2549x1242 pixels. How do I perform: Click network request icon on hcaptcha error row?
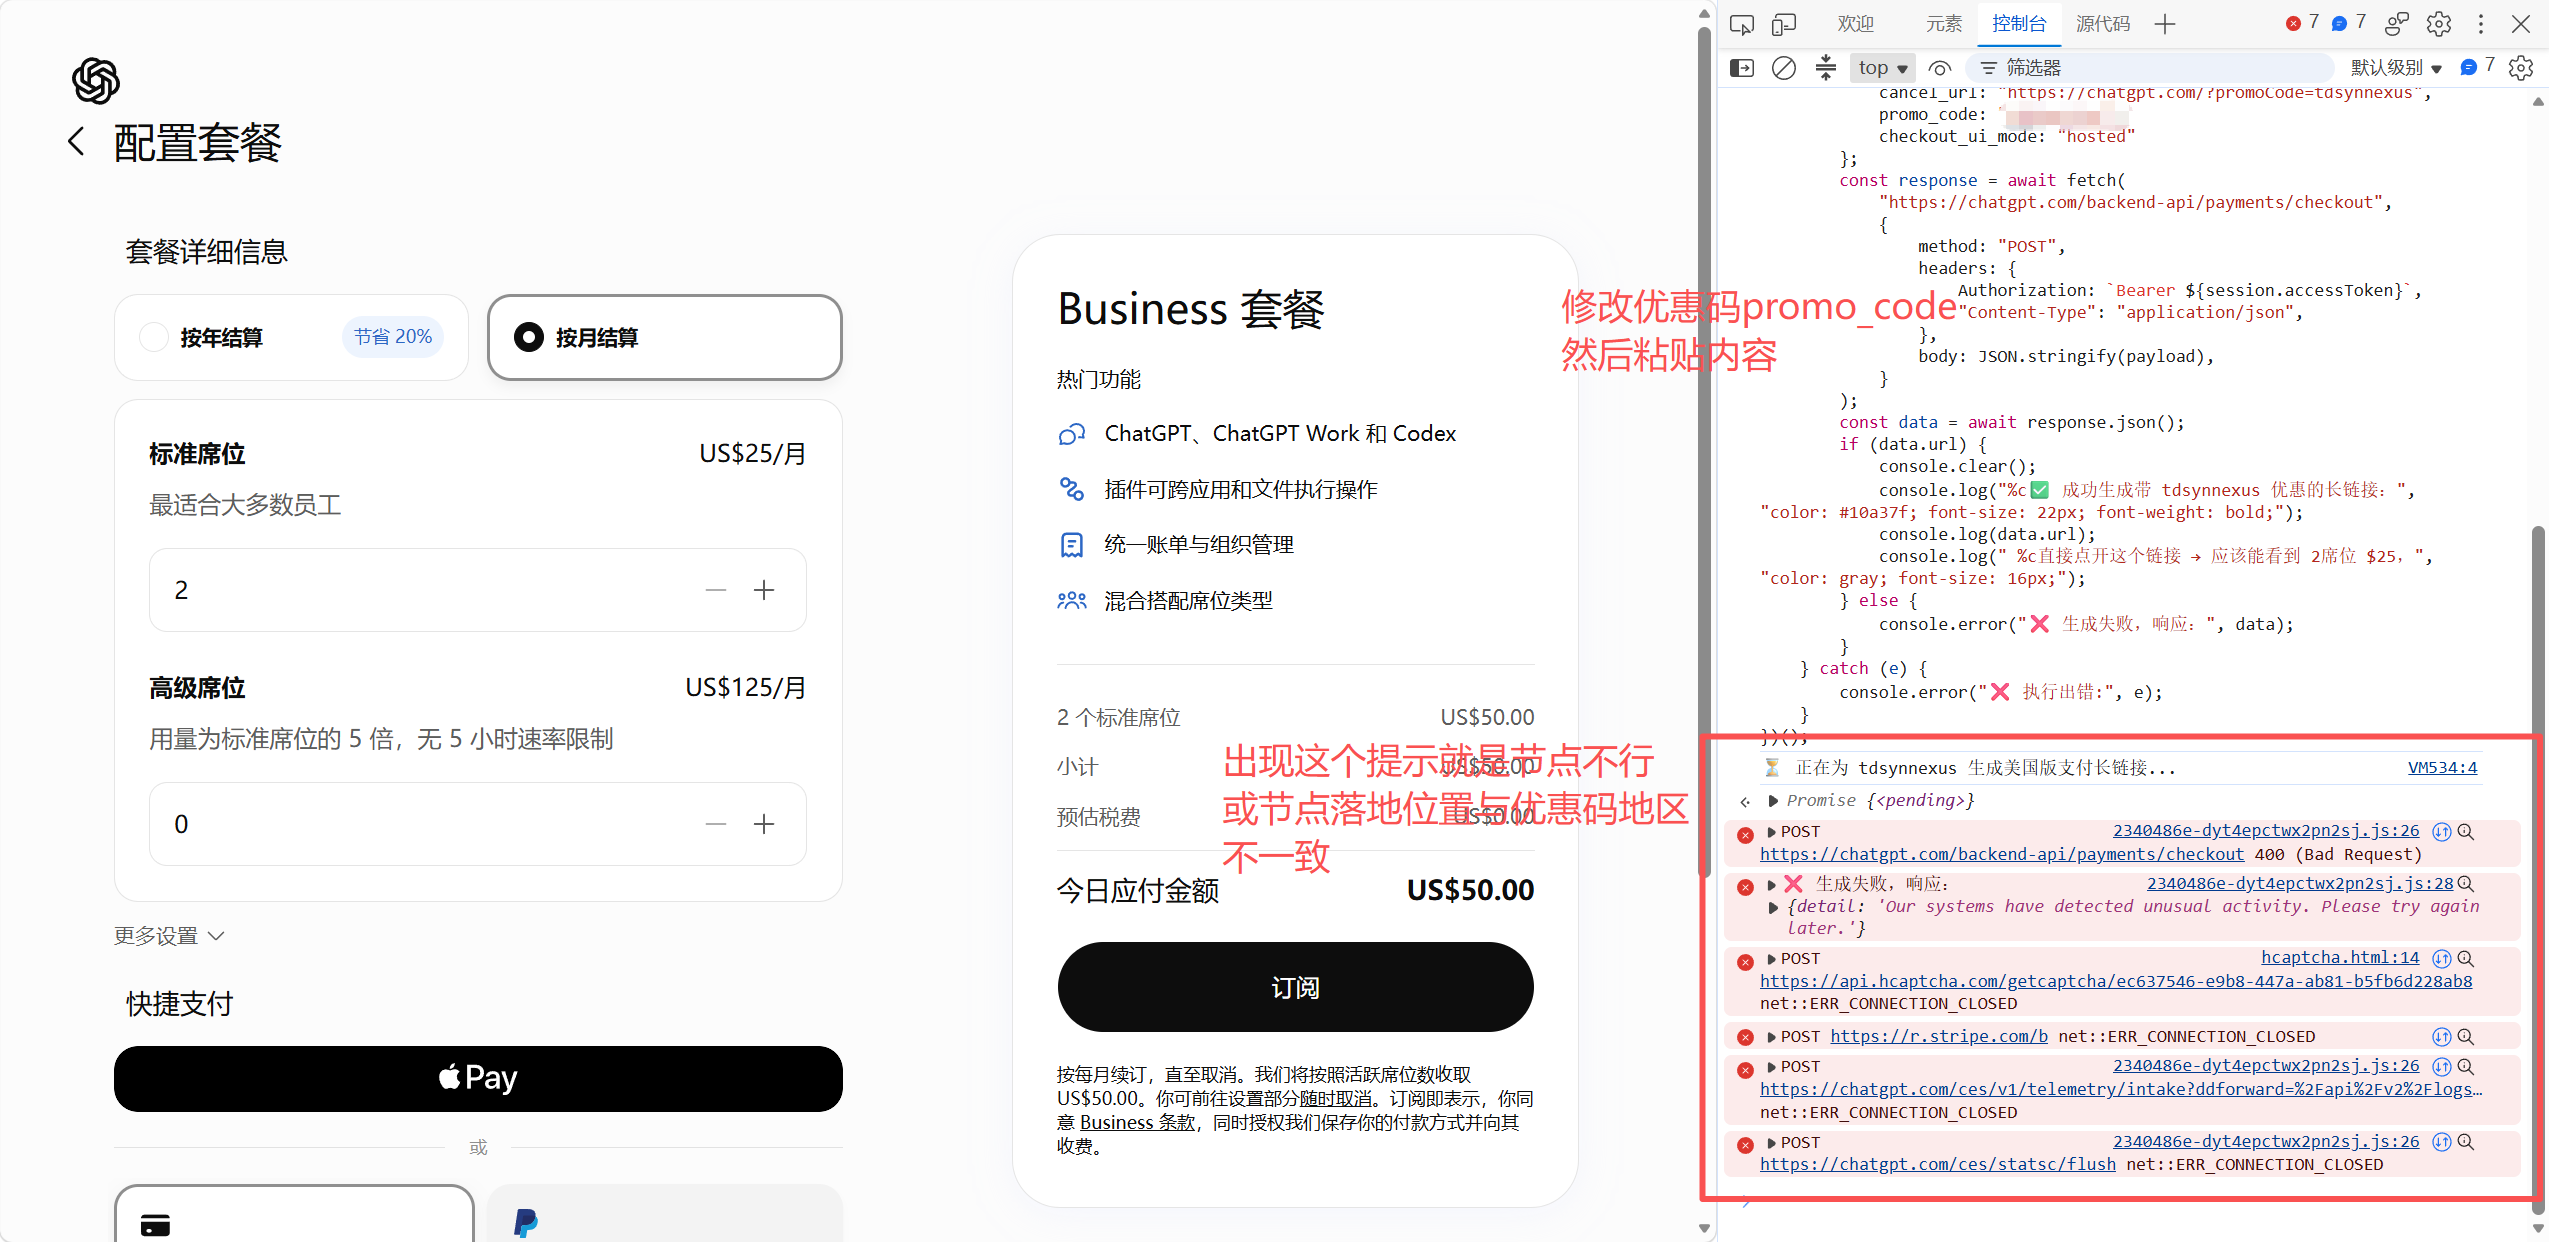(2442, 958)
